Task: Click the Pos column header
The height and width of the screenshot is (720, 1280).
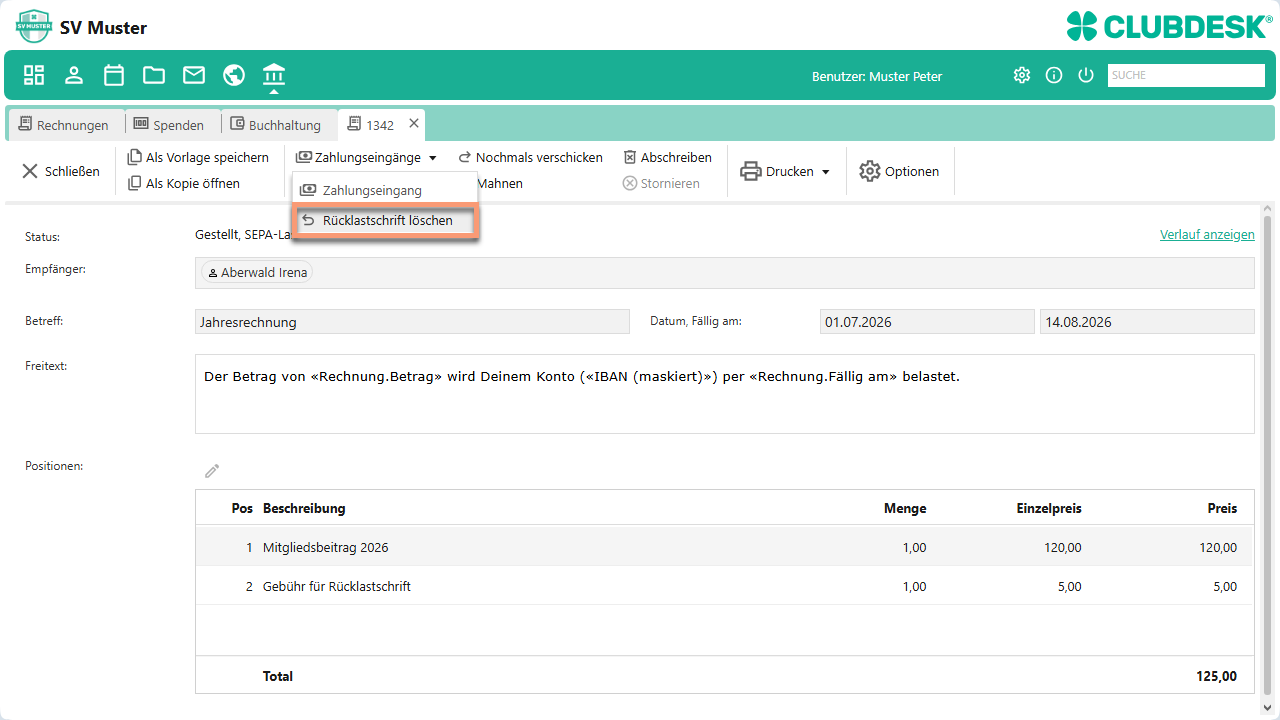Action: 242,508
